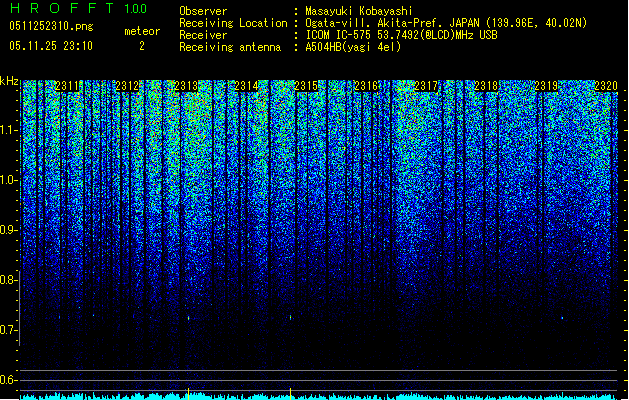The height and width of the screenshot is (400, 629).
Task: Click the 2317 time axis label
Action: (426, 86)
